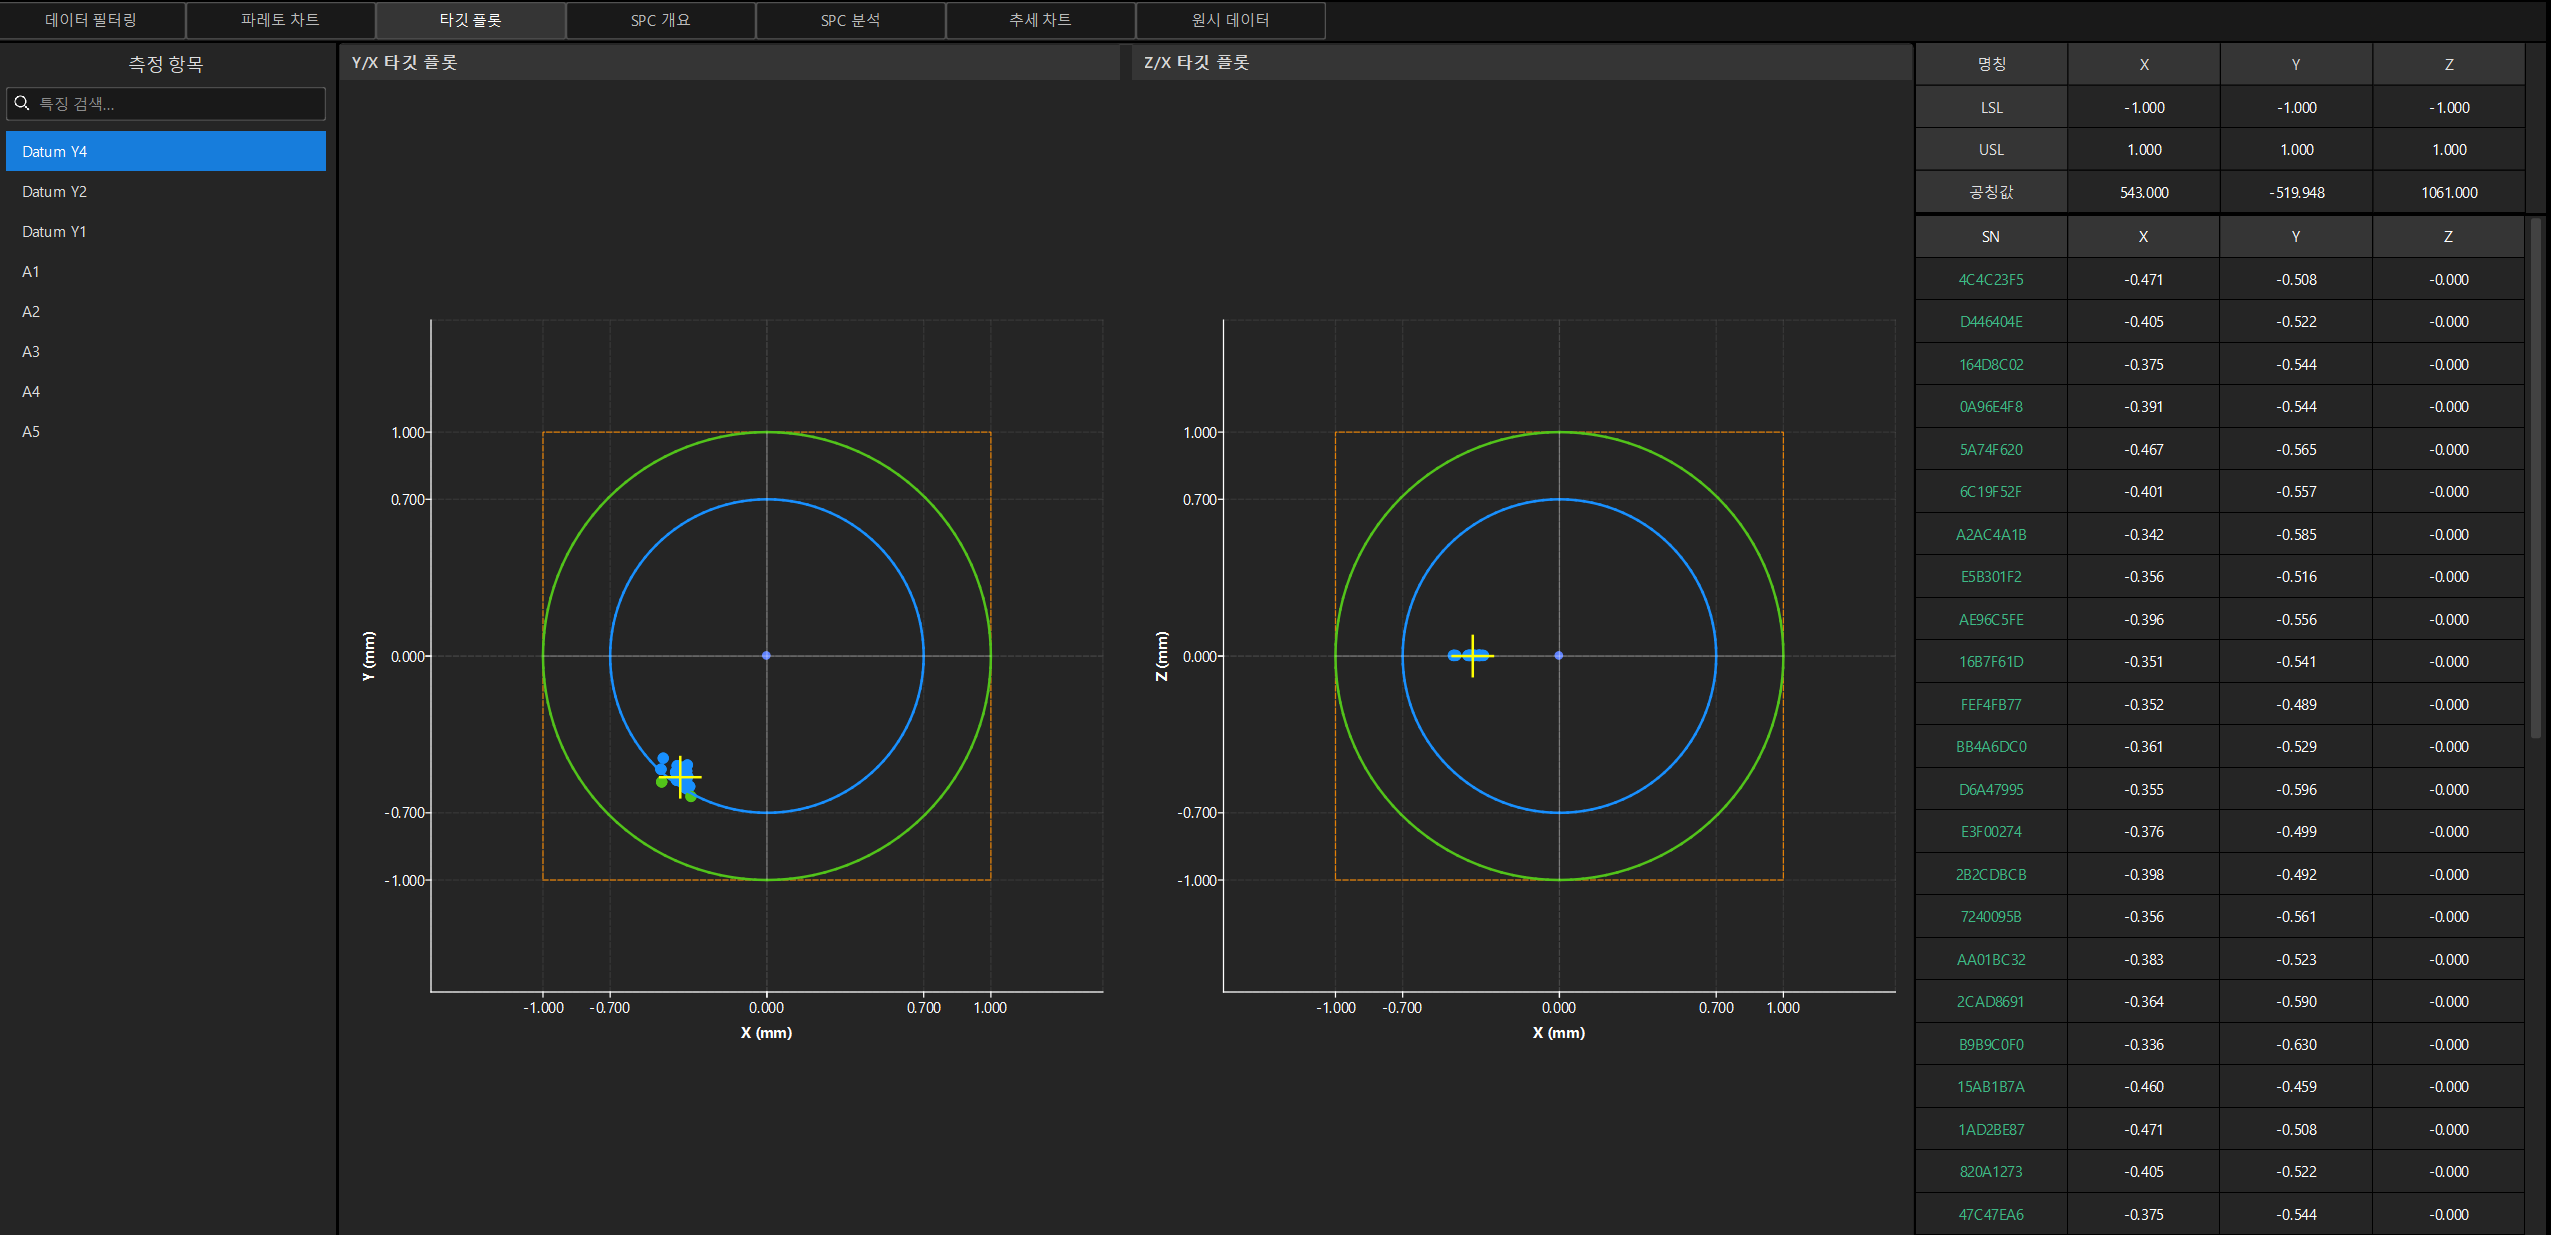
Task: Select serial number 0A96E4F8
Action: point(1991,407)
